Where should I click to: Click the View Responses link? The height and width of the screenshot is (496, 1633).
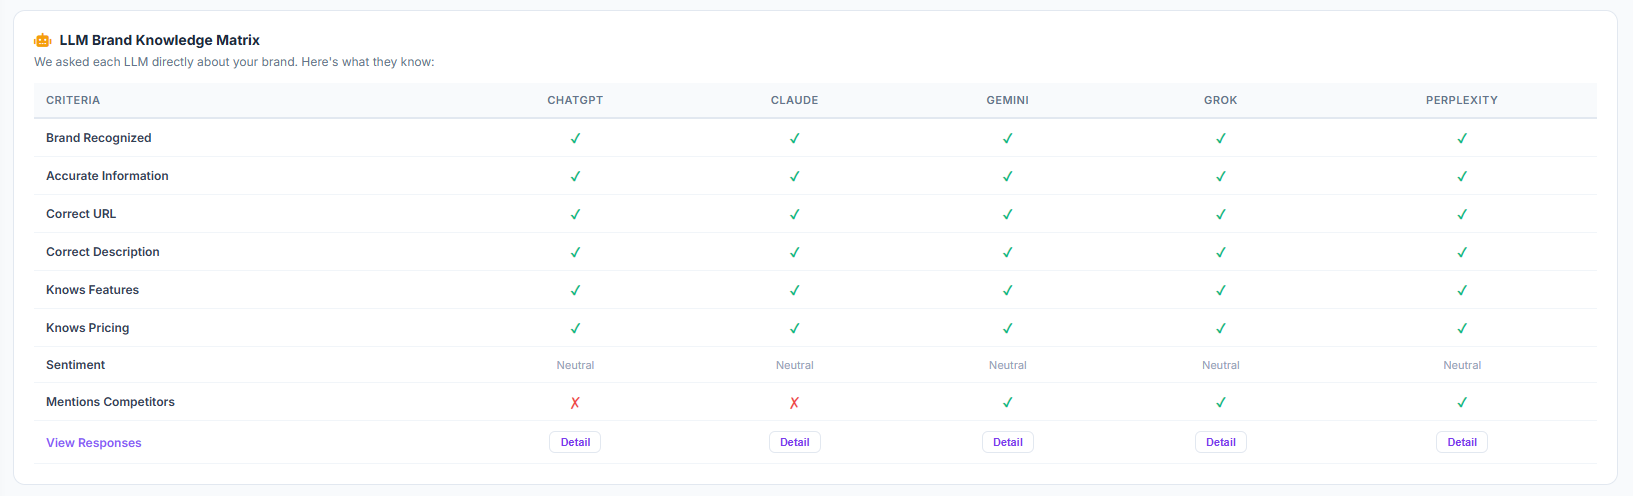click(94, 443)
